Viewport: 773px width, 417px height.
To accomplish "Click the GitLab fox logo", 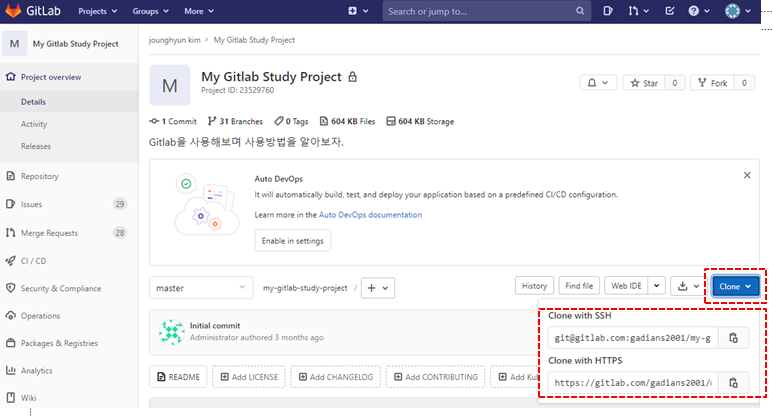I will (x=13, y=10).
